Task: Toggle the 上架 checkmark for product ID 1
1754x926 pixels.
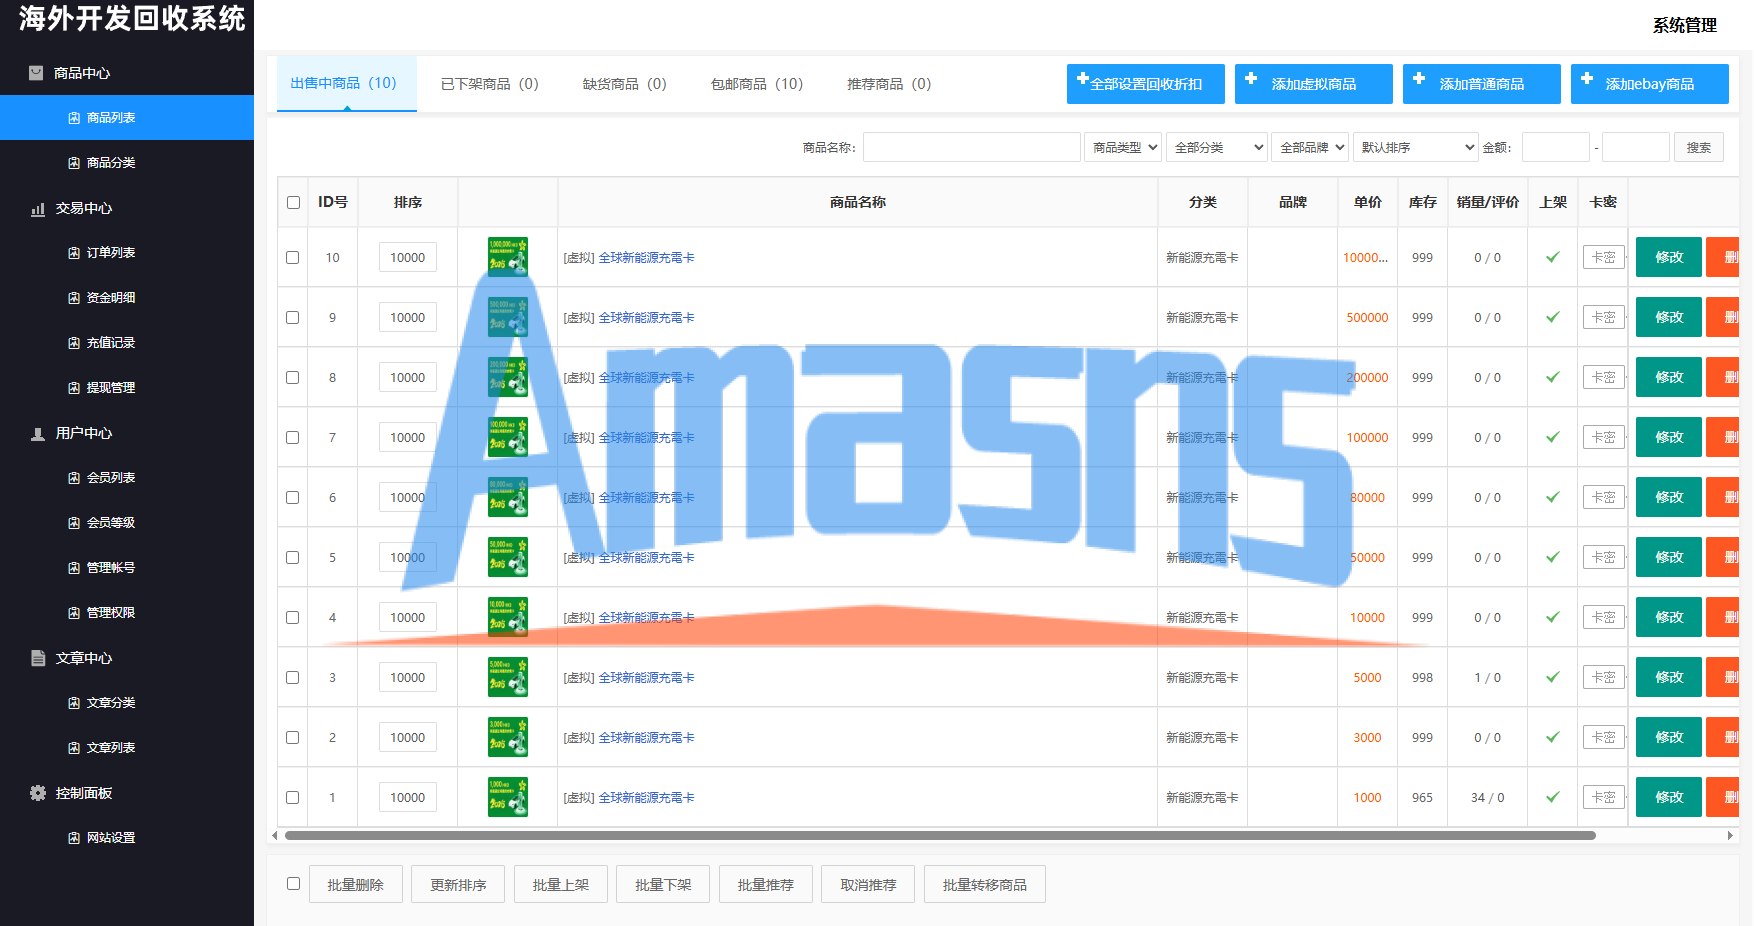Action: 1553,797
